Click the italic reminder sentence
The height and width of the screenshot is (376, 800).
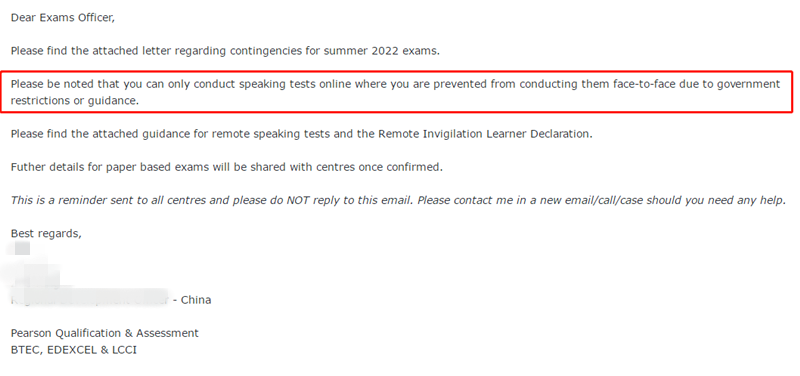398,200
